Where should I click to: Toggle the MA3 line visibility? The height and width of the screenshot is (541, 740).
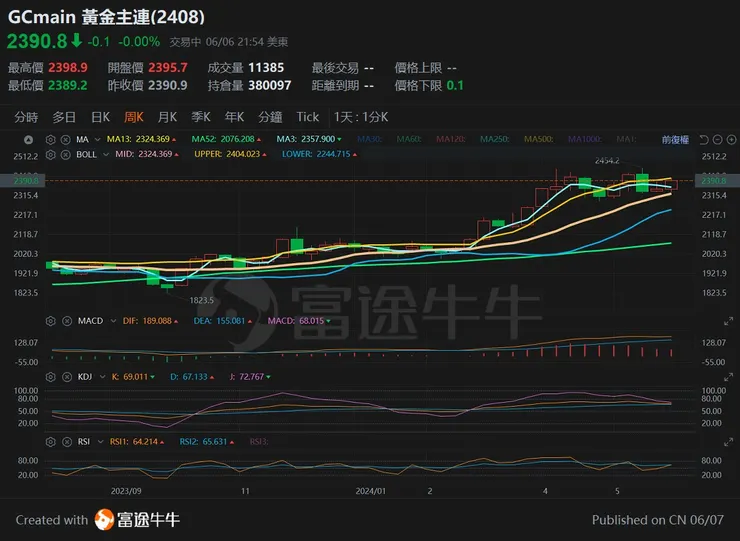309,139
